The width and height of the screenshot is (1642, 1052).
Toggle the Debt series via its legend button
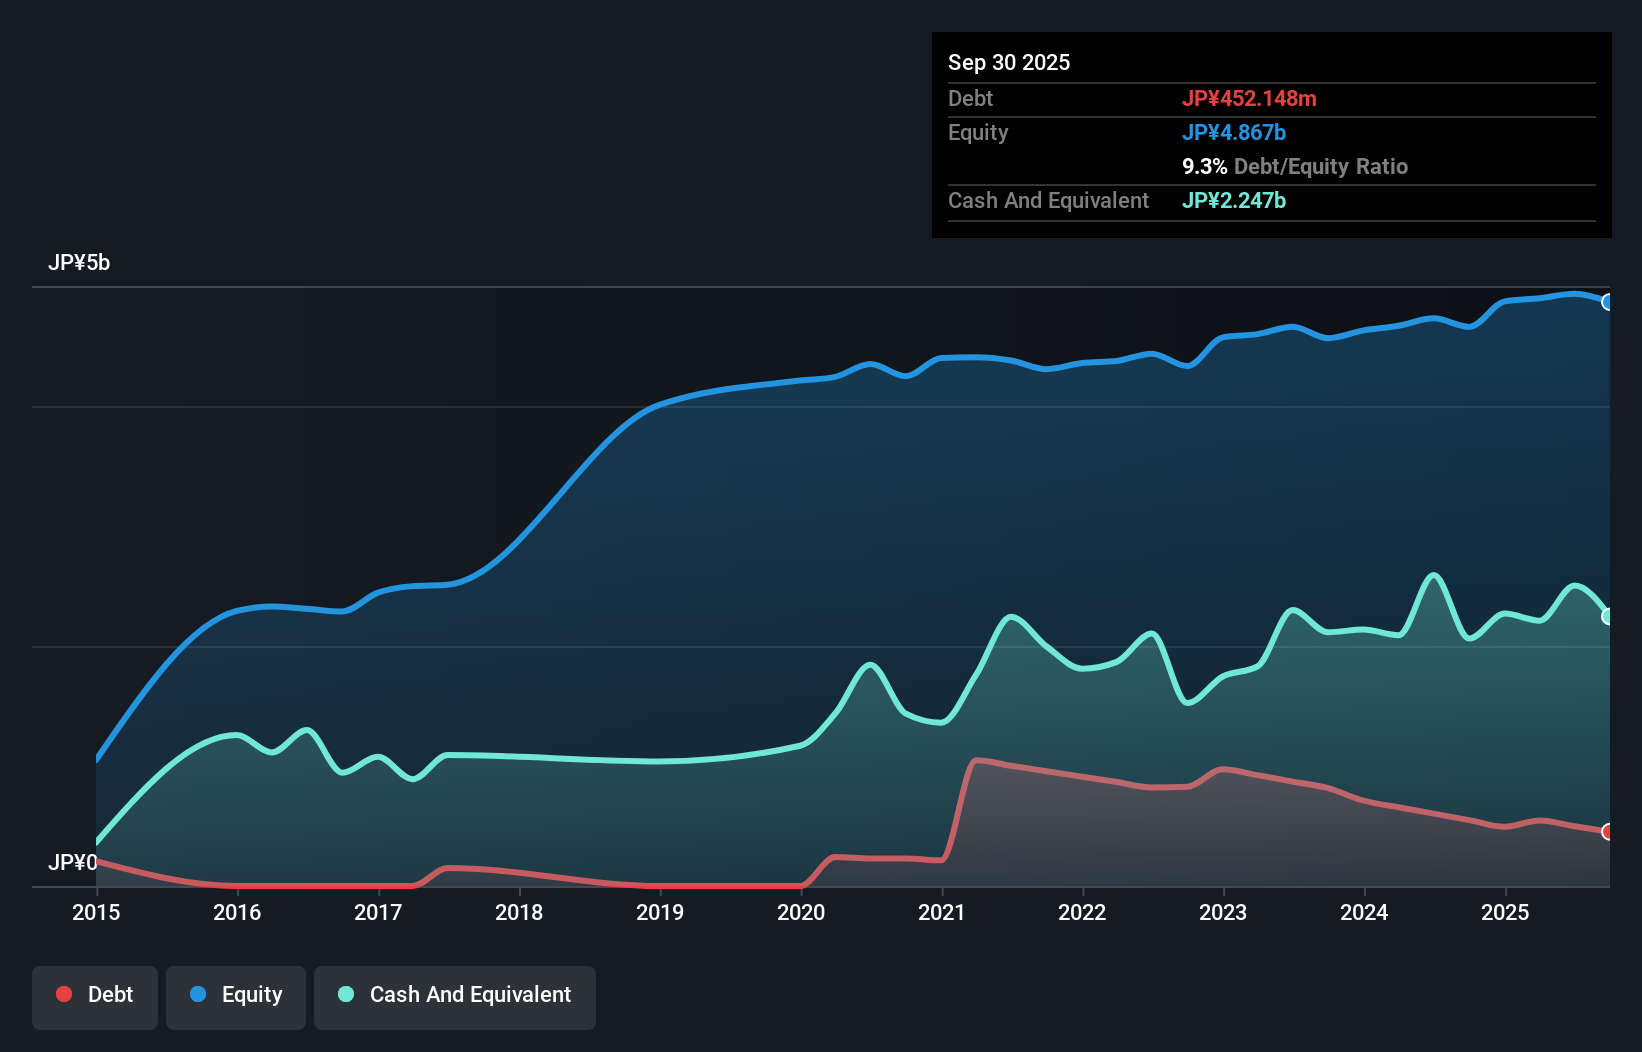(94, 996)
